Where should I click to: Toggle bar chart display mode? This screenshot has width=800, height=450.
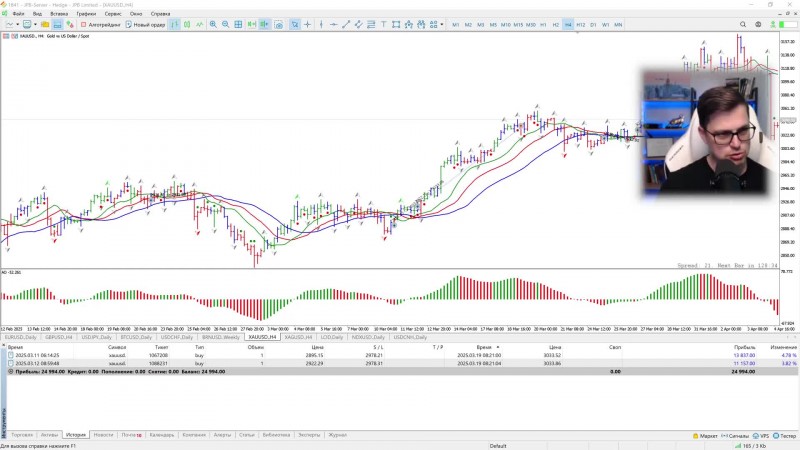coord(174,24)
